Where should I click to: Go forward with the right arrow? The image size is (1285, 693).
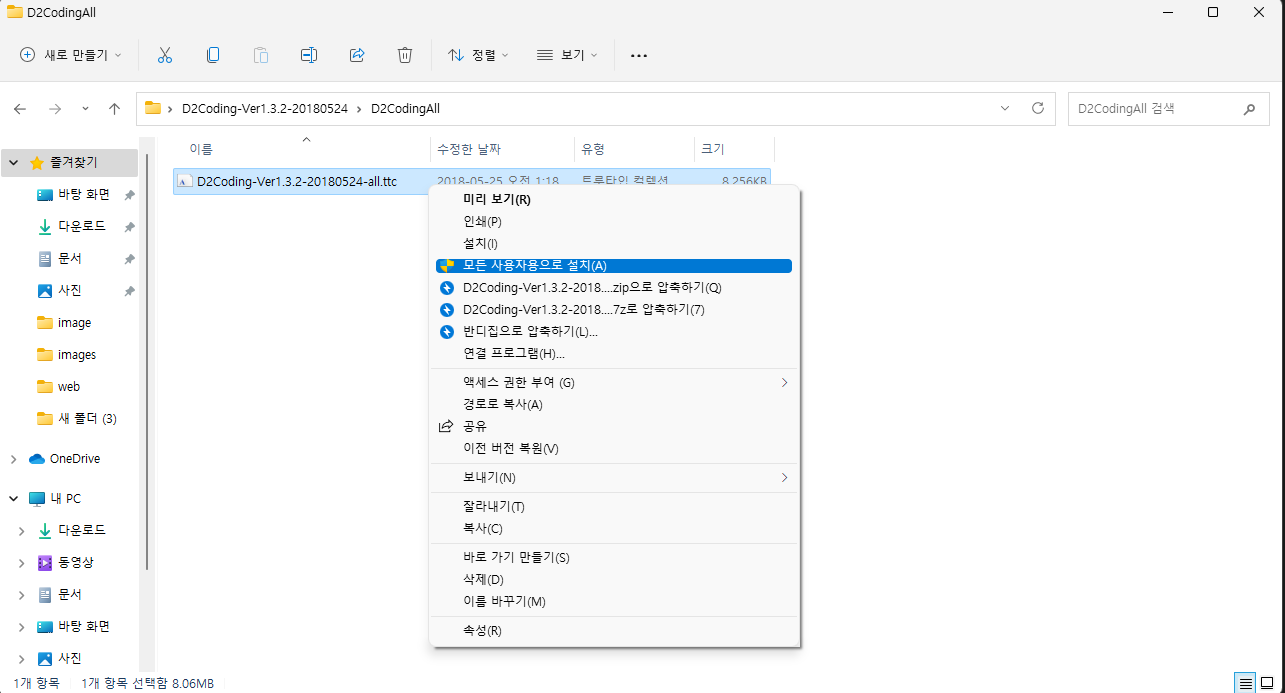(55, 108)
